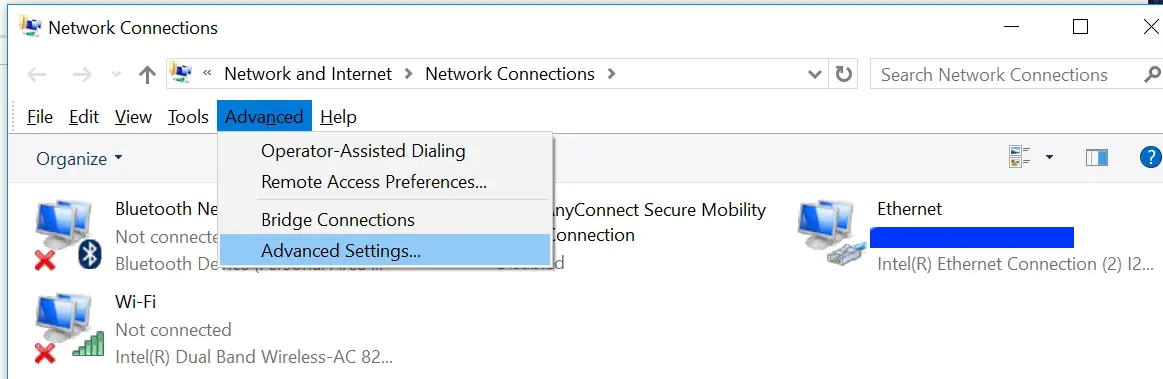
Task: Open recent locations dropdown arrow
Action: (x=116, y=74)
